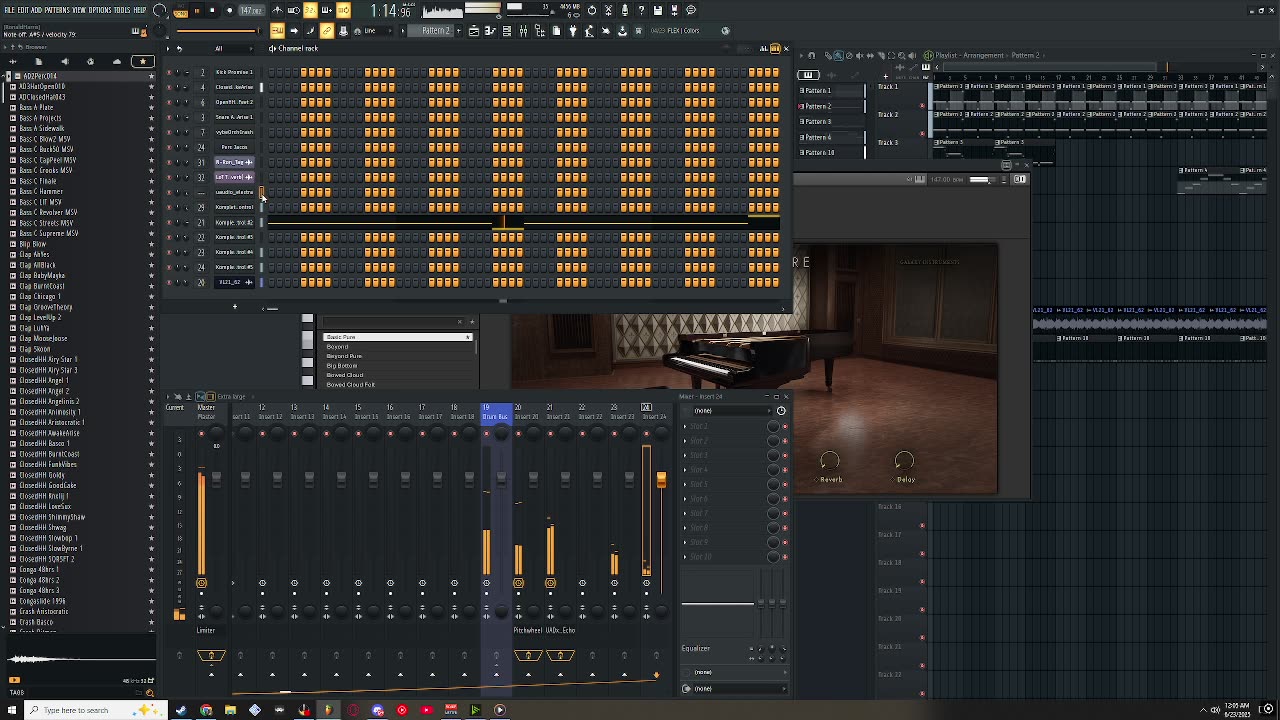Screen dimensions: 1280x720
Task: Open the PATTERNS menu
Action: pyautogui.click(x=58, y=10)
